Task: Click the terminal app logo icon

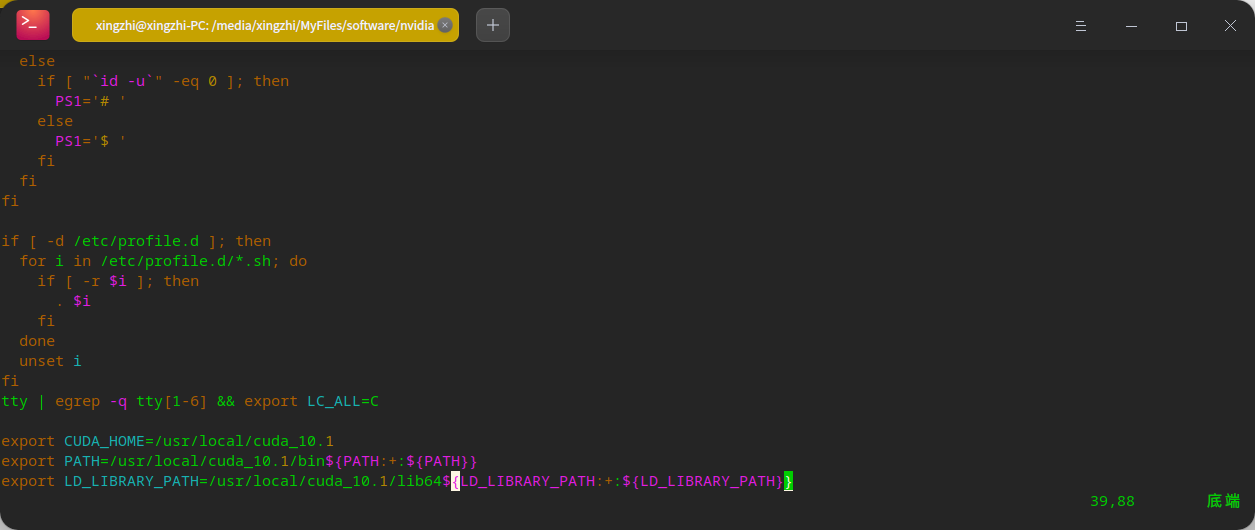Action: [x=33, y=25]
